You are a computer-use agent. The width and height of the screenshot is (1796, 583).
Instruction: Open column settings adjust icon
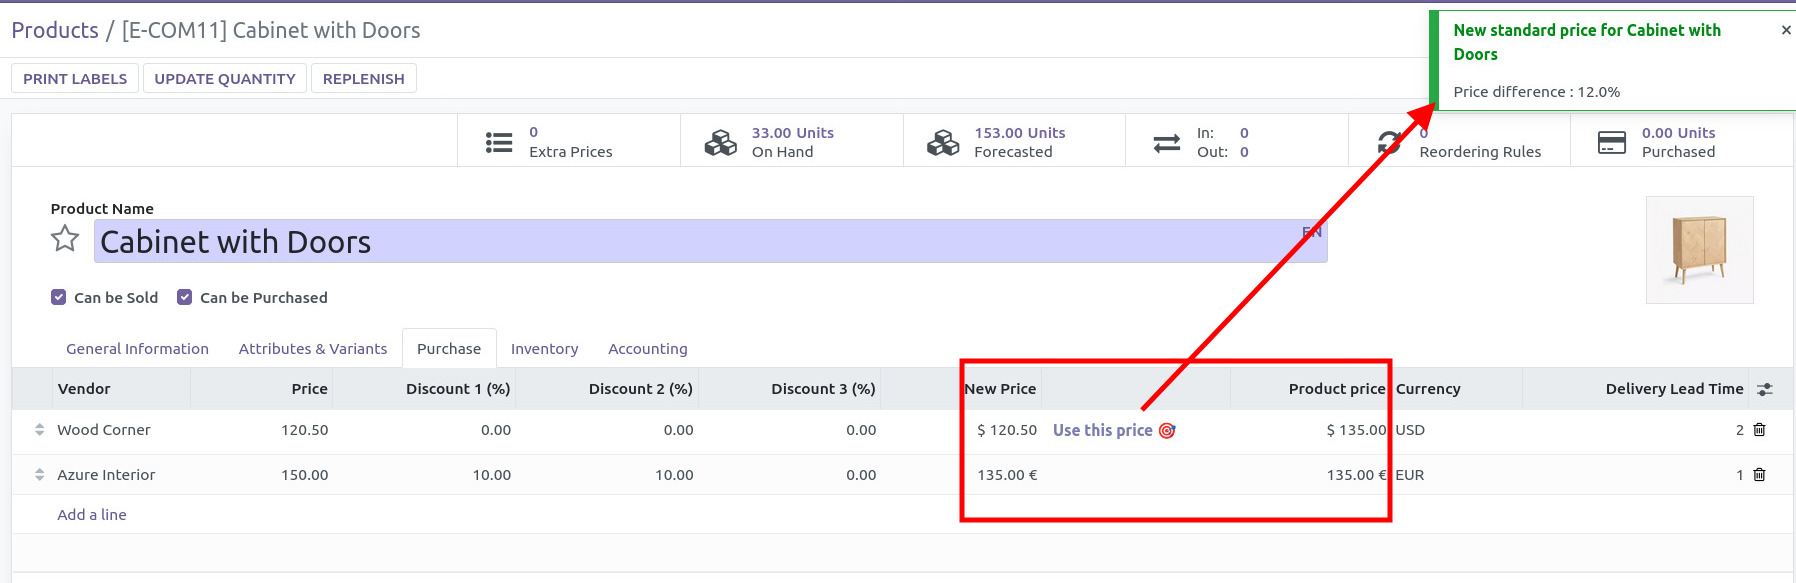[1765, 389]
